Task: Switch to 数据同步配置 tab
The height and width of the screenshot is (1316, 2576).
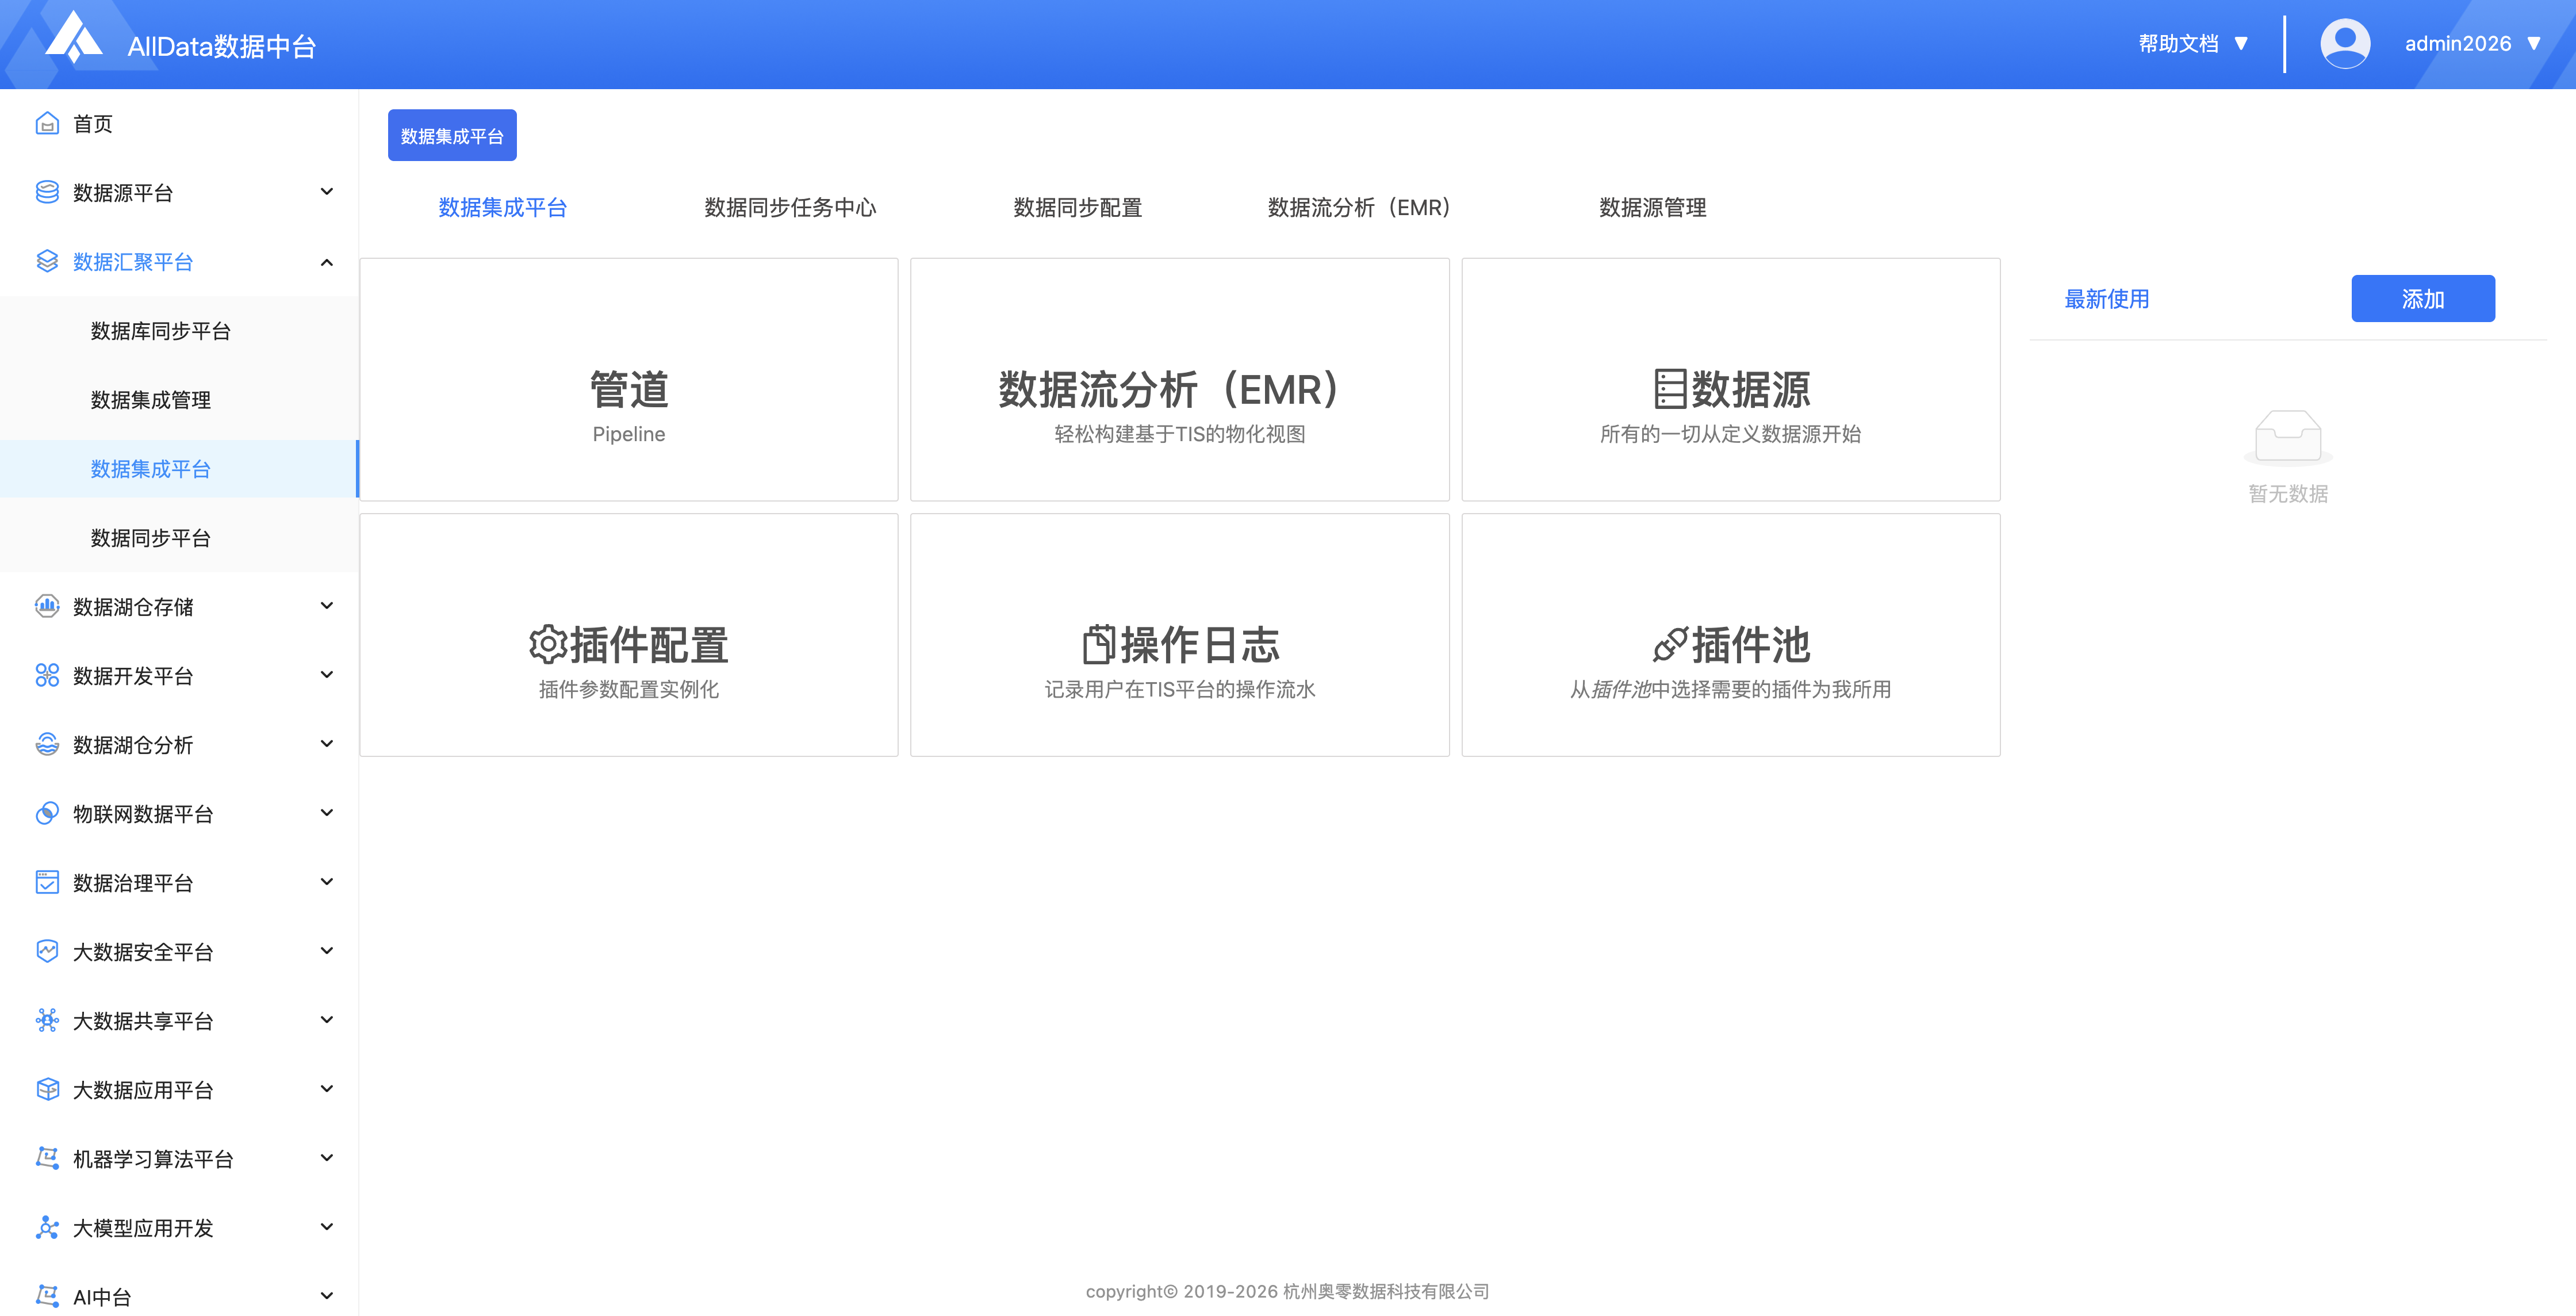Action: pos(1078,207)
